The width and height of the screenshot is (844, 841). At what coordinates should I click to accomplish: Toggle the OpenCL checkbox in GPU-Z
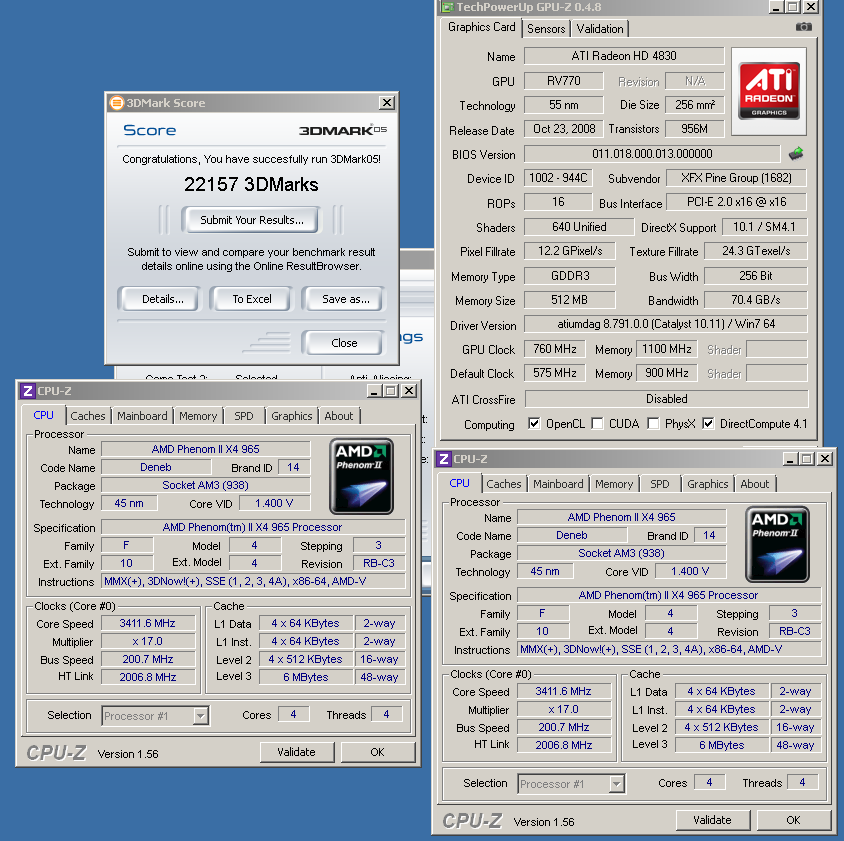coord(534,424)
